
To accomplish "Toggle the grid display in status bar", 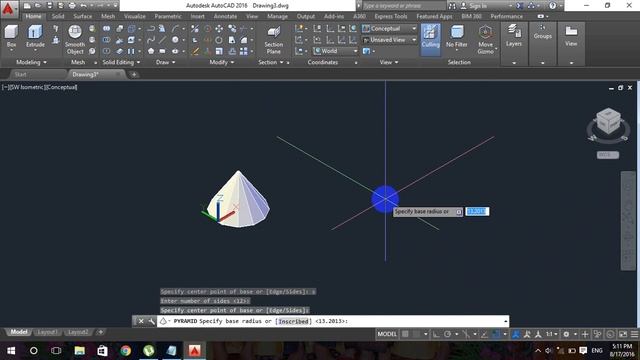I will (405, 334).
